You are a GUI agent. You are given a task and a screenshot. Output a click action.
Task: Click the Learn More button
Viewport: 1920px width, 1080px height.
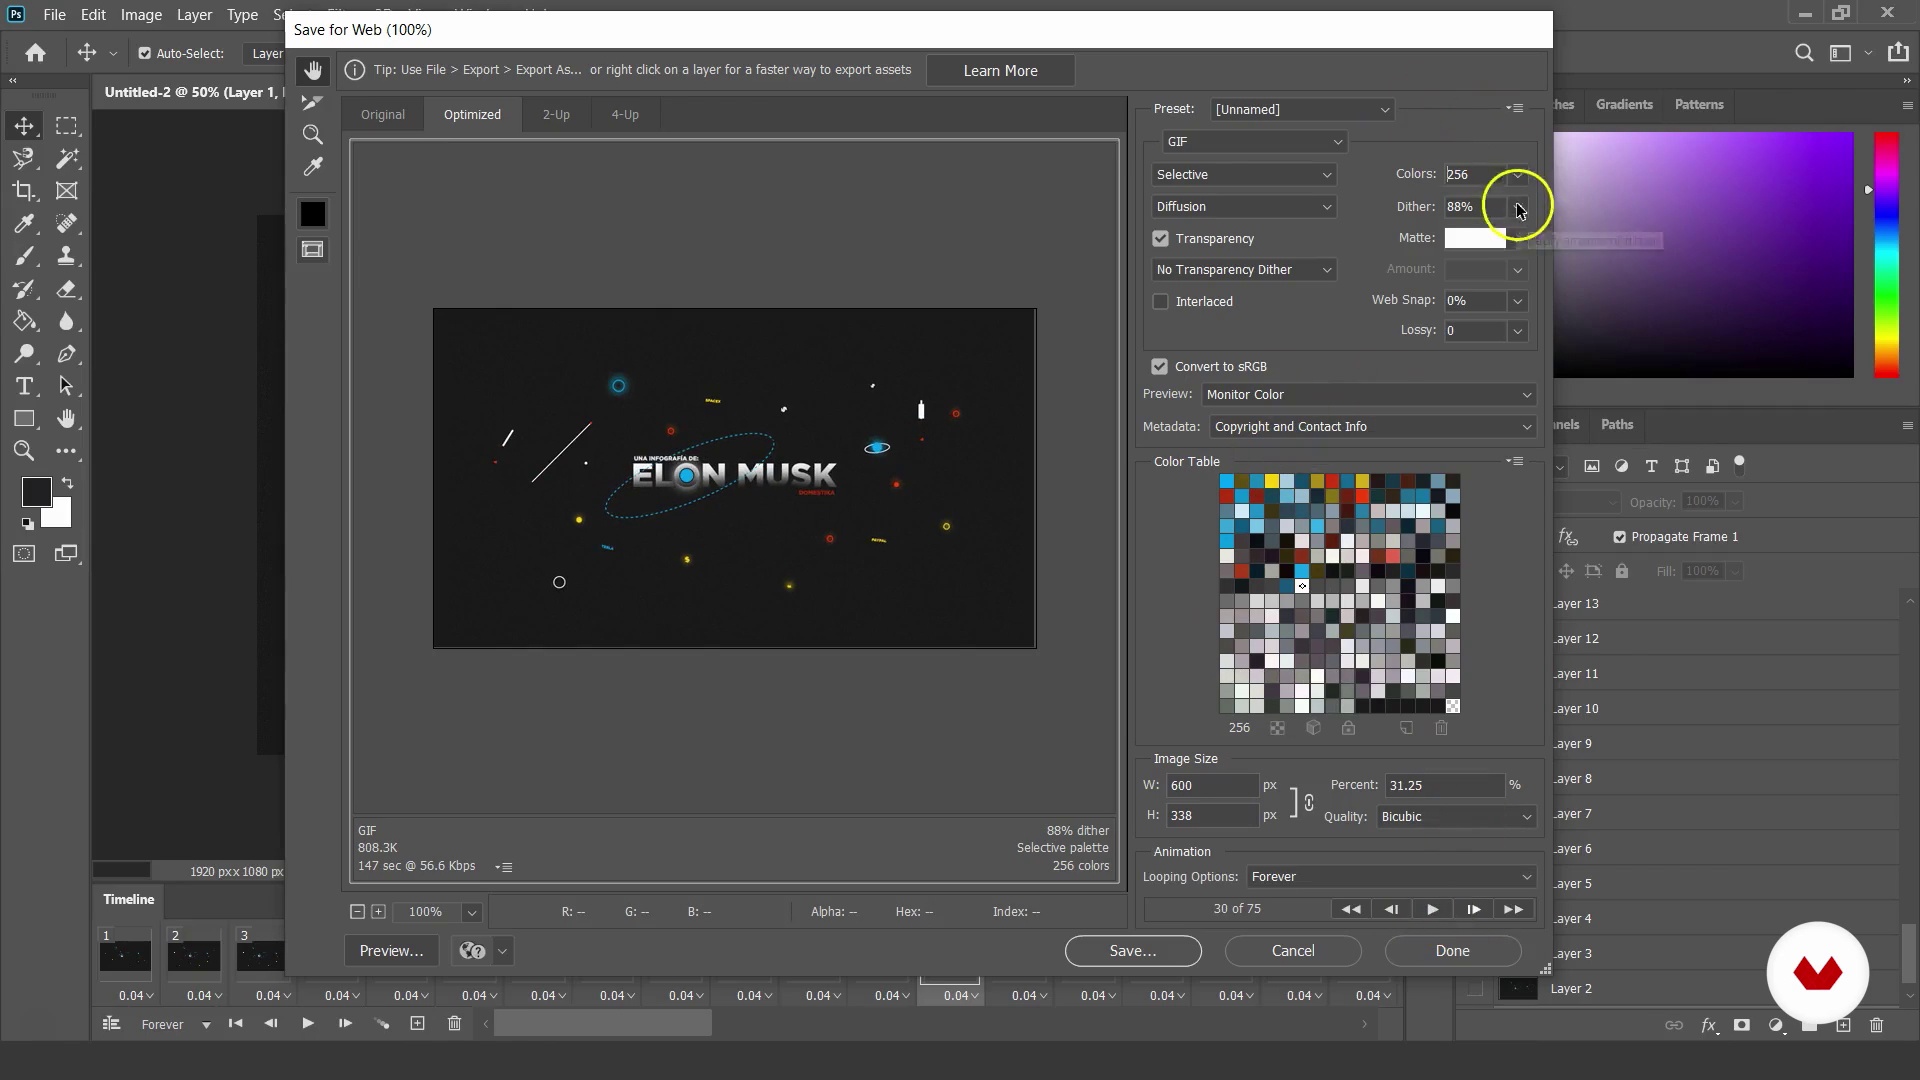tap(1000, 71)
